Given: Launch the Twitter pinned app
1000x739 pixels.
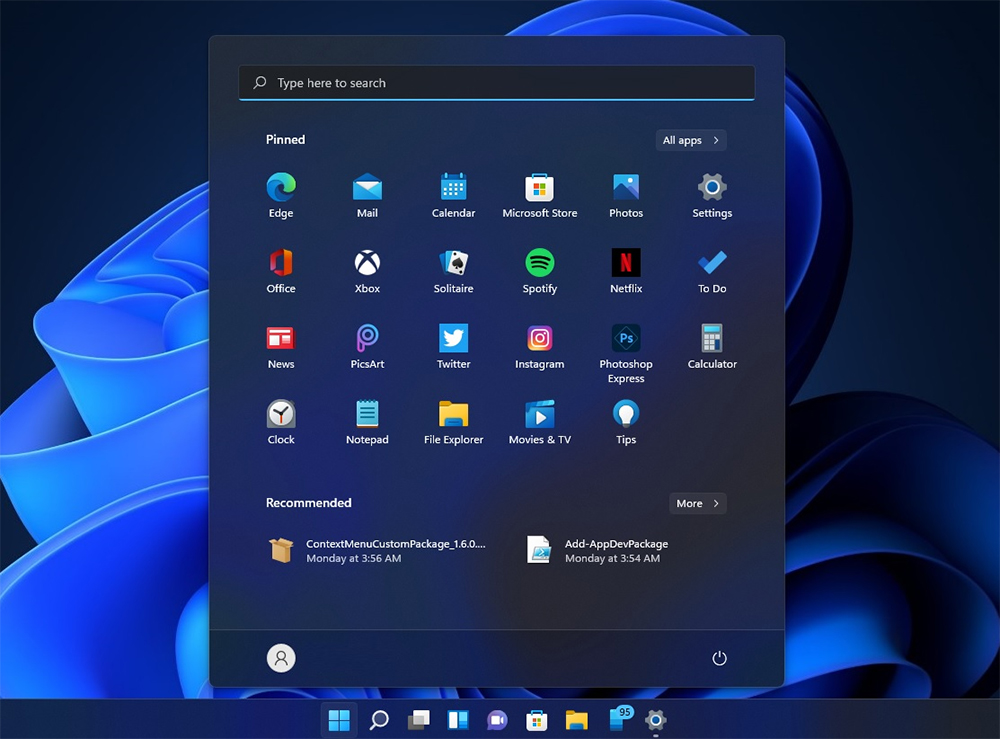Looking at the screenshot, I should (x=453, y=340).
